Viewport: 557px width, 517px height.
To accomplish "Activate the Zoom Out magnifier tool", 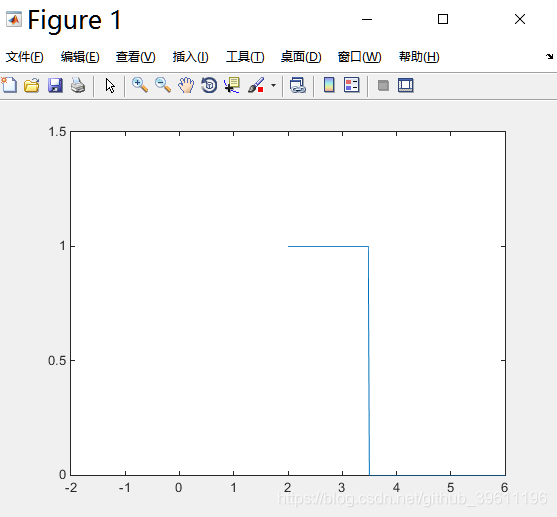I will [x=163, y=85].
